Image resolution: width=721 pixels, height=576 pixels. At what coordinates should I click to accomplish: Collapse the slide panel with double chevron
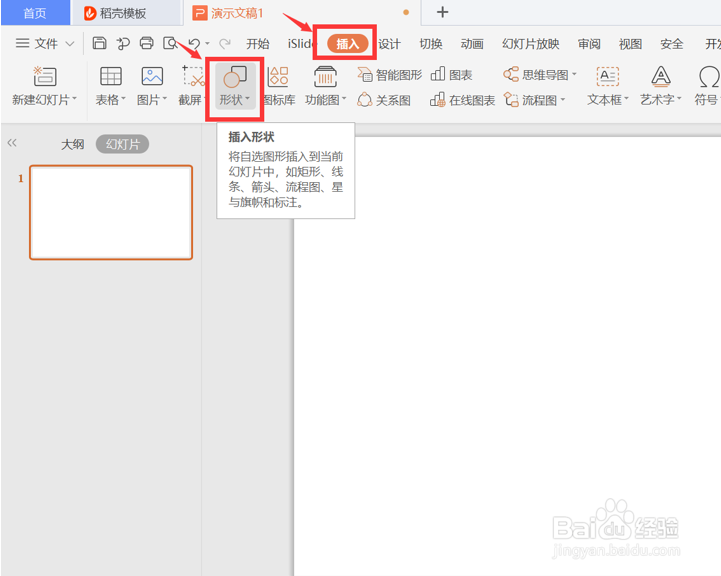(12, 143)
